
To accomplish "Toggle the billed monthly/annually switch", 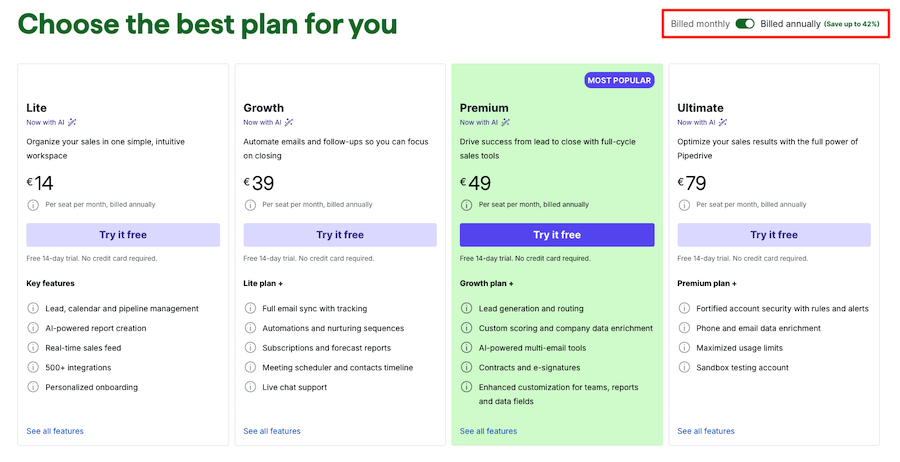I will click(744, 24).
